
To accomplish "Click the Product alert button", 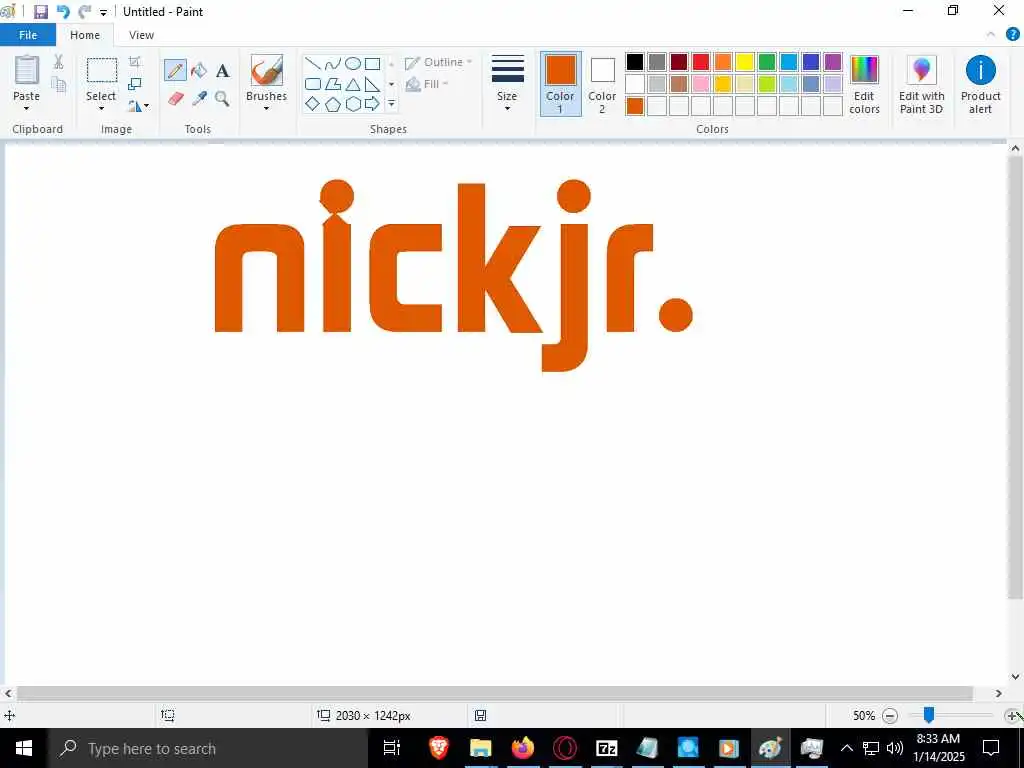I will (980, 84).
